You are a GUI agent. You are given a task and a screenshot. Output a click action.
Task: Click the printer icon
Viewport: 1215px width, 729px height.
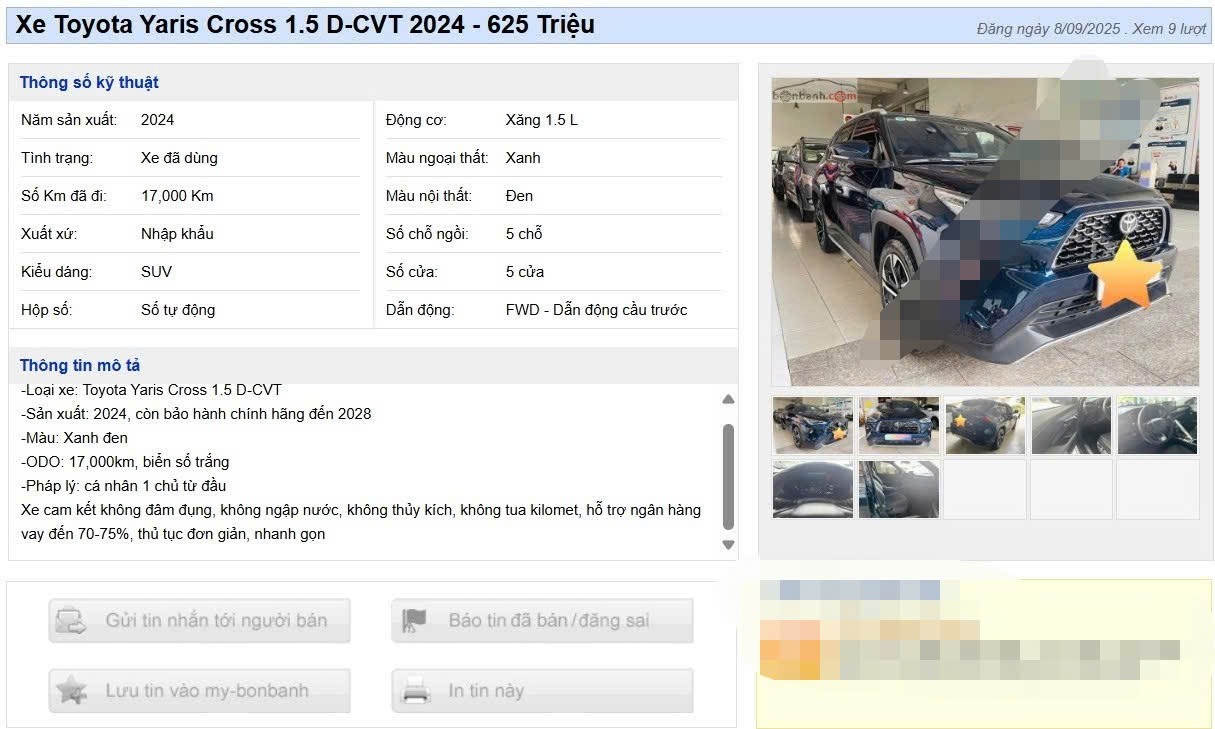click(415, 690)
